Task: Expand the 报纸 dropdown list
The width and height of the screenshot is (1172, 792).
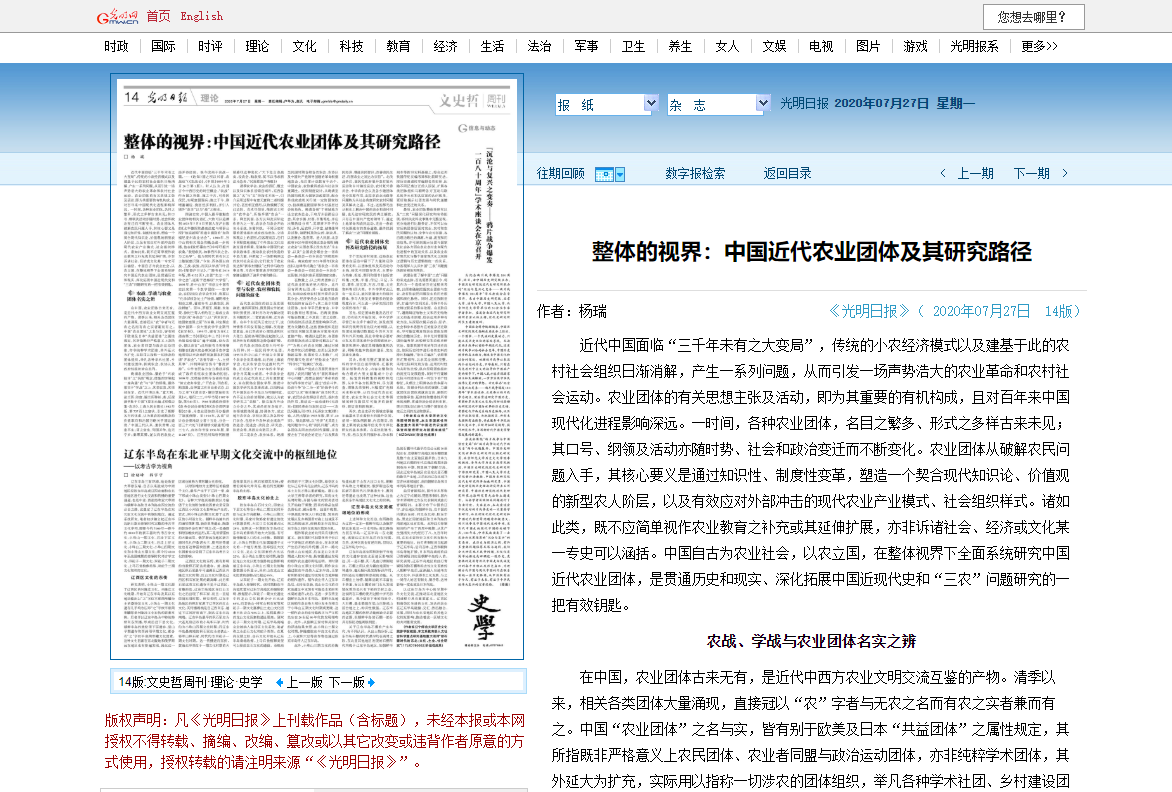Action: pyautogui.click(x=650, y=104)
